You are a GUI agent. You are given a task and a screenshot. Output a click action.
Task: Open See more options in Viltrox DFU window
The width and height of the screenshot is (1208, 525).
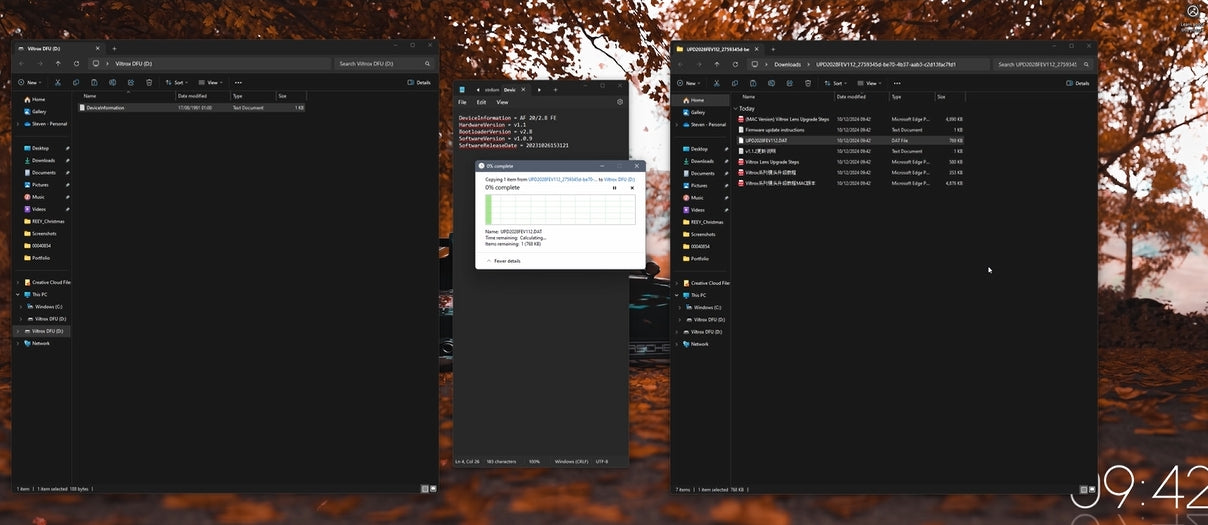[238, 82]
